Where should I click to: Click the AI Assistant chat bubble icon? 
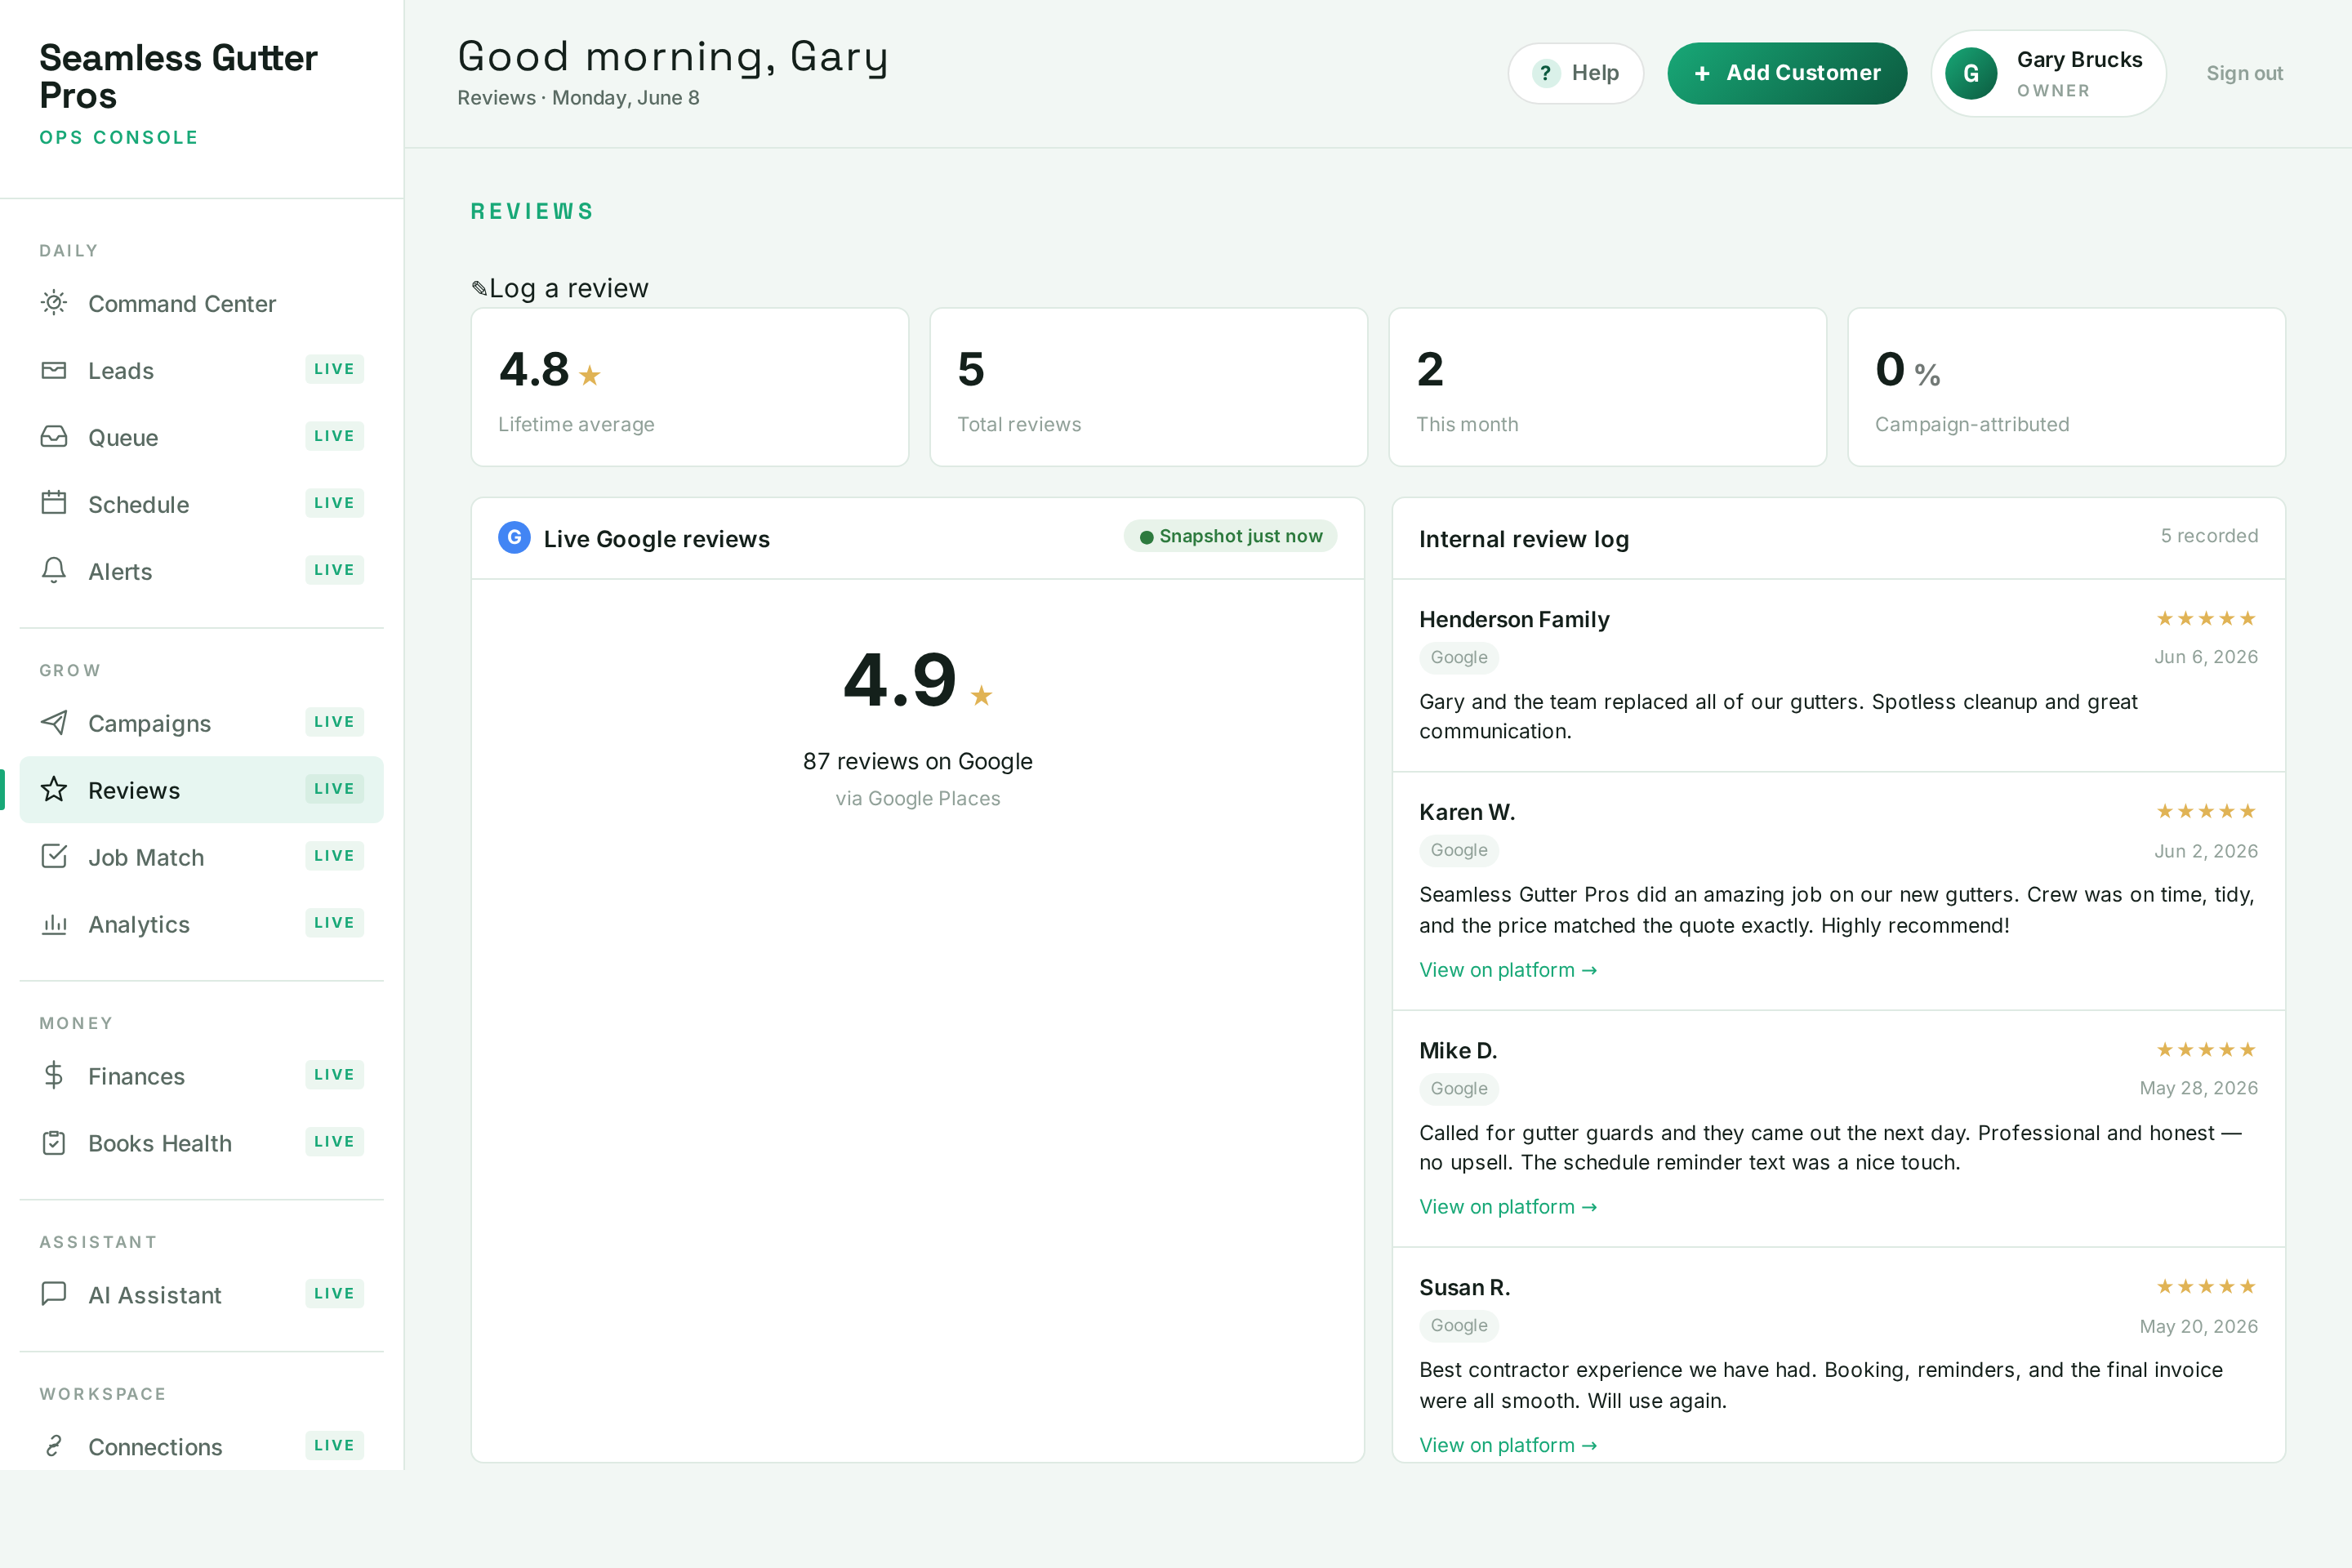(54, 1294)
